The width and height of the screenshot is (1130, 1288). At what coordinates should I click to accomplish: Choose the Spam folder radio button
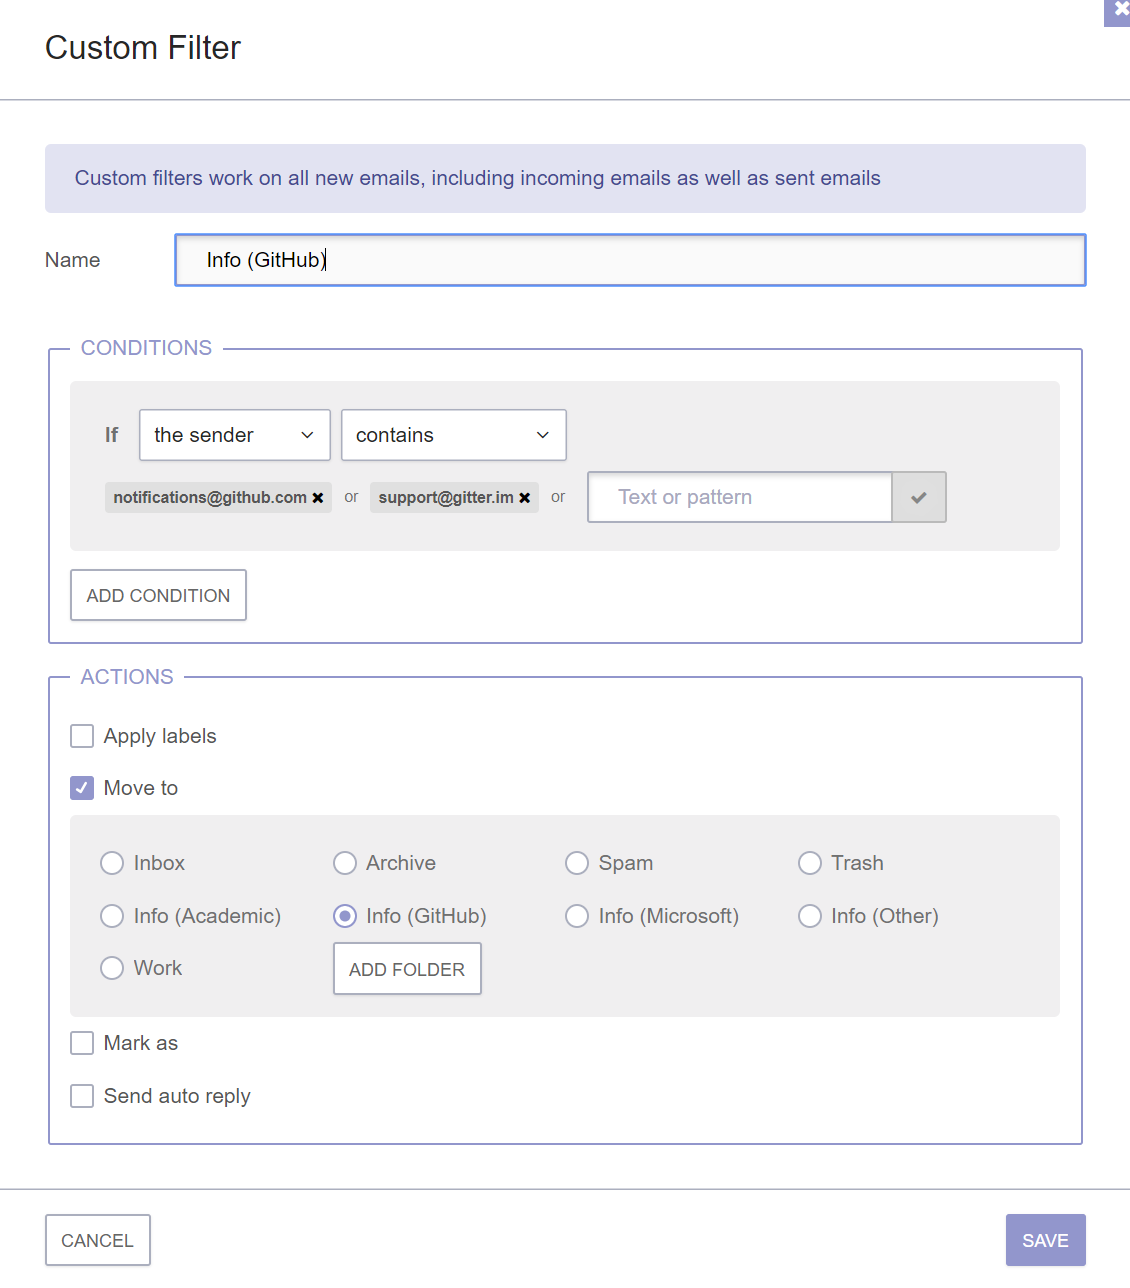(577, 863)
